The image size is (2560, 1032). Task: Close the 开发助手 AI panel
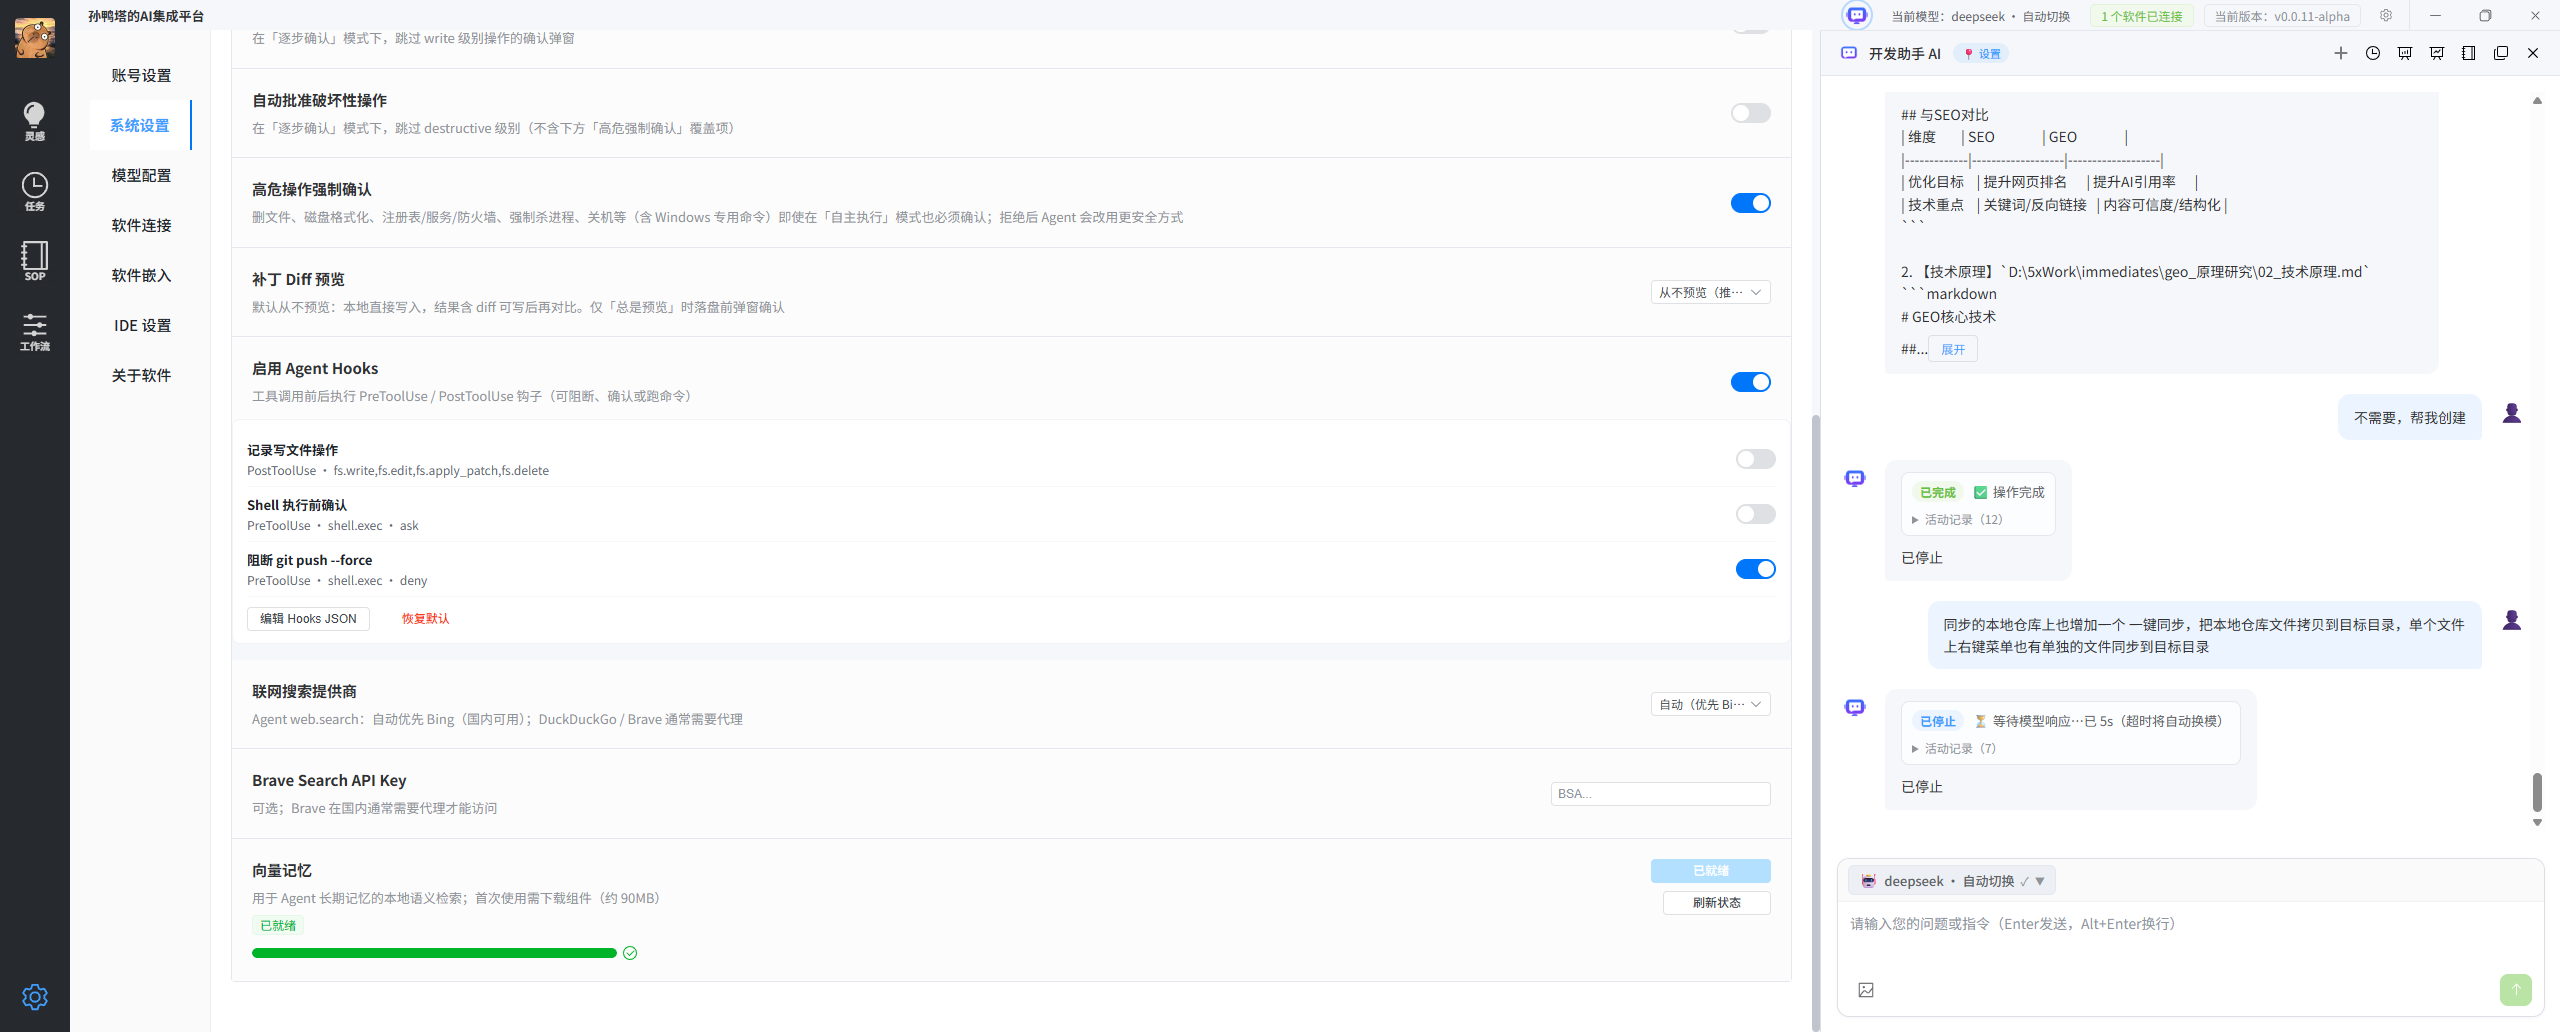click(x=2533, y=53)
